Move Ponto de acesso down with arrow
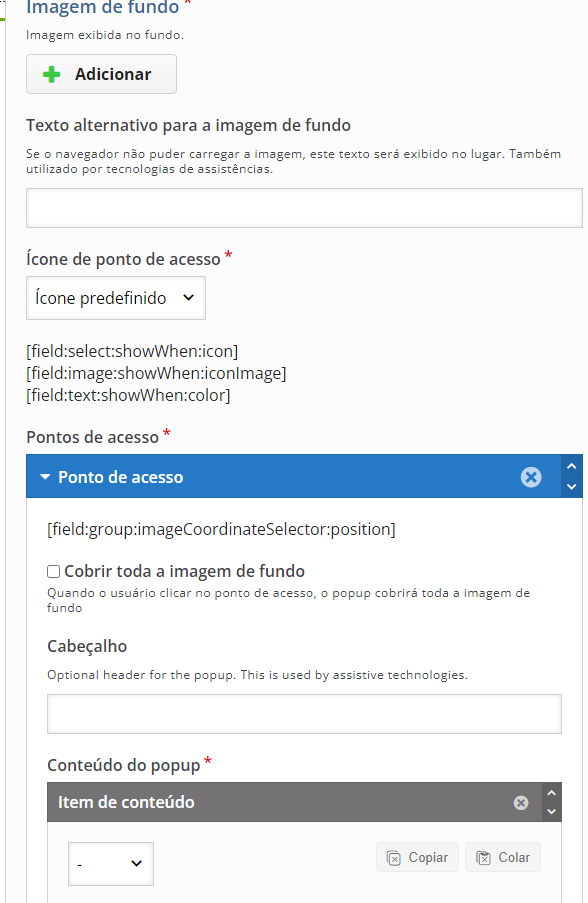 pyautogui.click(x=571, y=487)
